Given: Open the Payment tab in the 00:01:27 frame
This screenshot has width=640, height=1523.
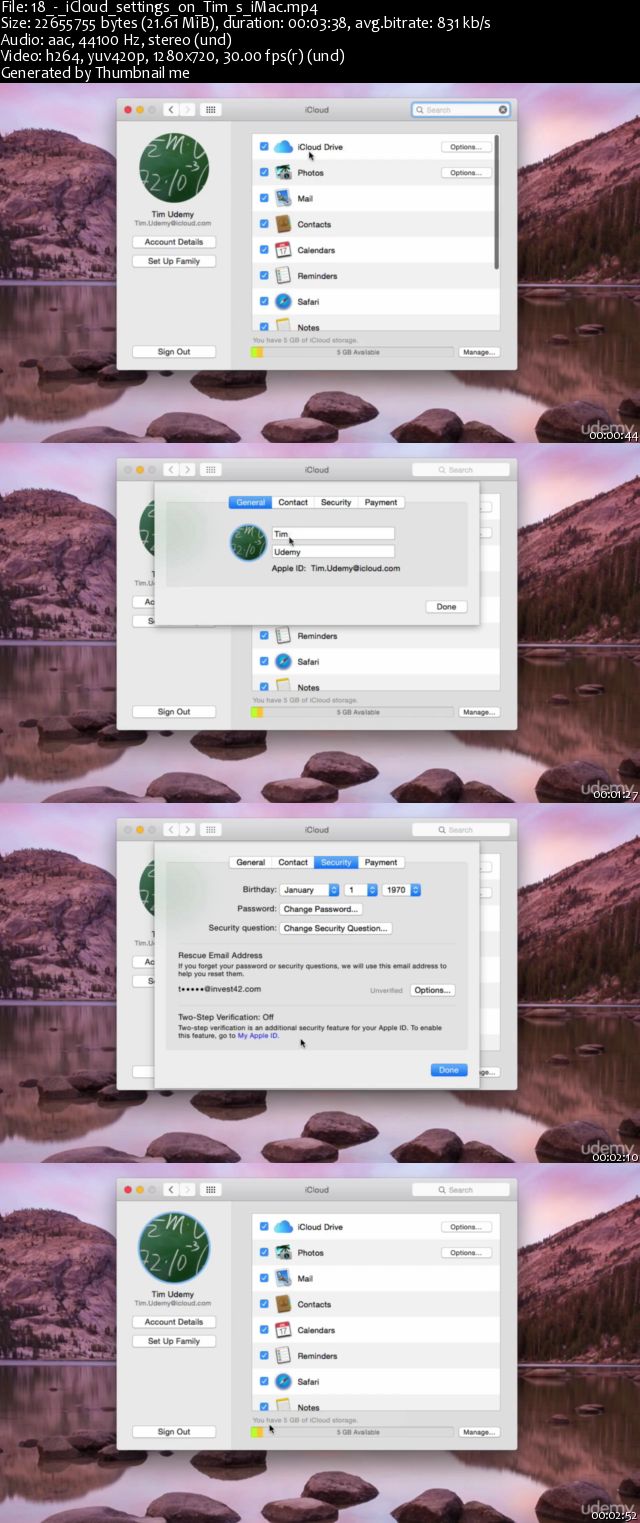Looking at the screenshot, I should click(381, 502).
